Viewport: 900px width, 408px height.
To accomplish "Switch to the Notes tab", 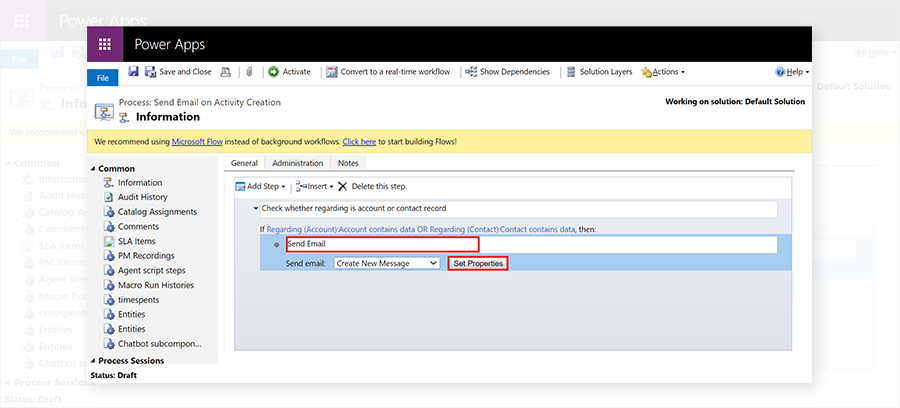I will pos(348,163).
